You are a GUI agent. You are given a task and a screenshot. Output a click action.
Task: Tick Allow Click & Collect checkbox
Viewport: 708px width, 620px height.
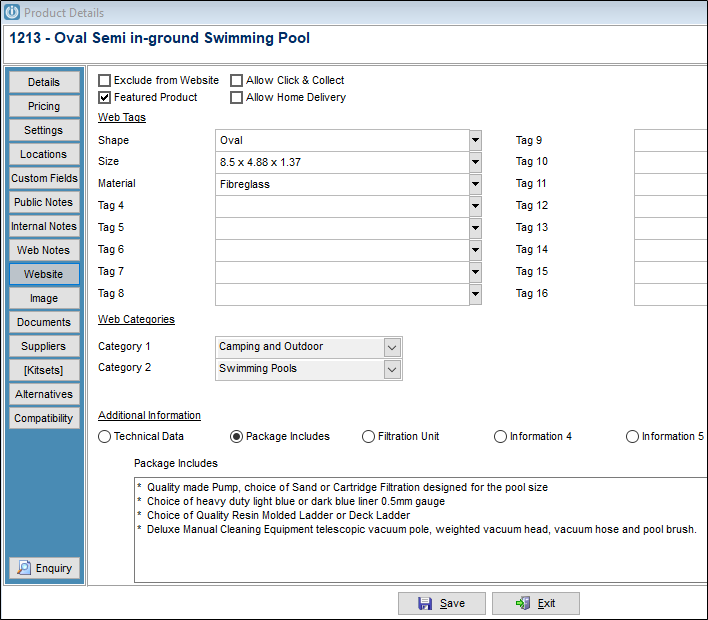[x=236, y=80]
